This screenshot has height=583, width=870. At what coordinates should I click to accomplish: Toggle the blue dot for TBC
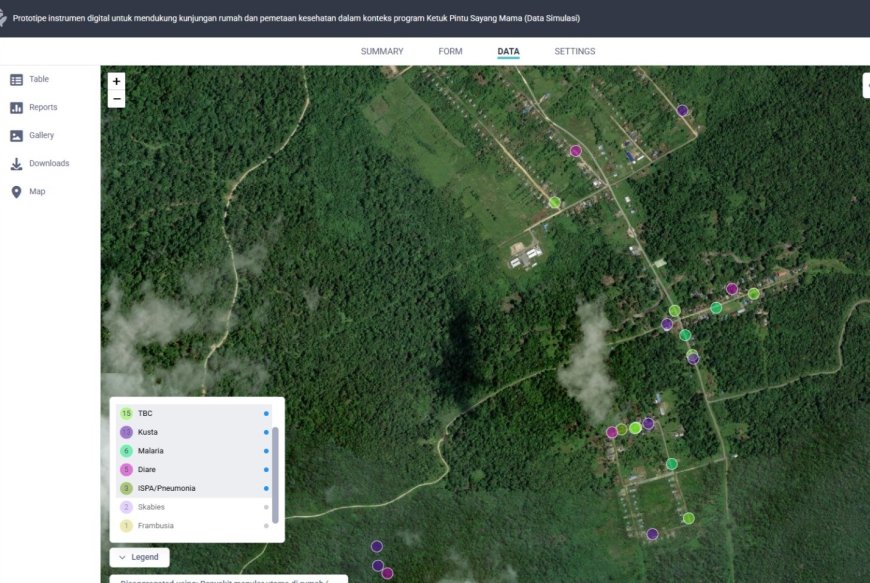(266, 413)
